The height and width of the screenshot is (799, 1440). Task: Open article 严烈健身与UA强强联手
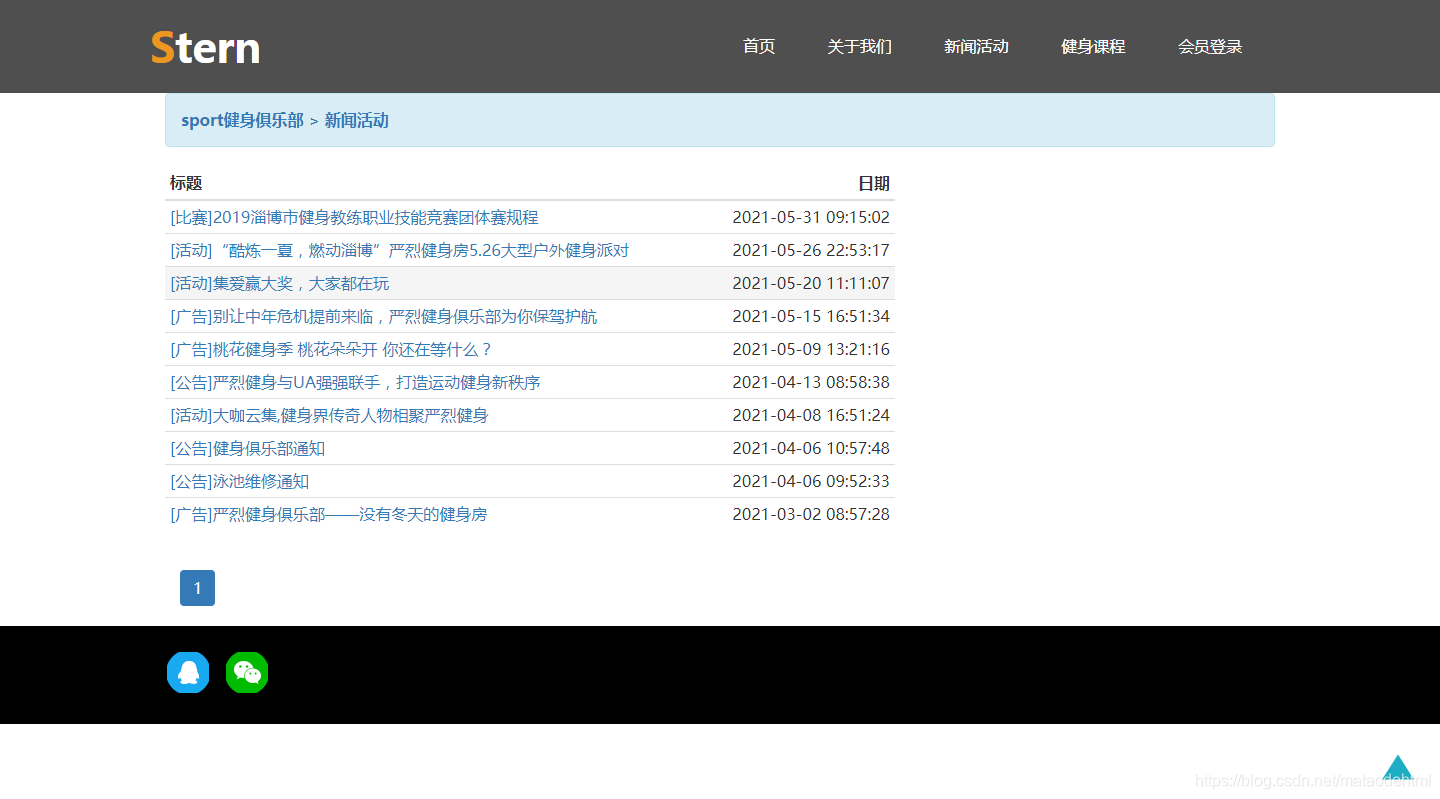356,382
